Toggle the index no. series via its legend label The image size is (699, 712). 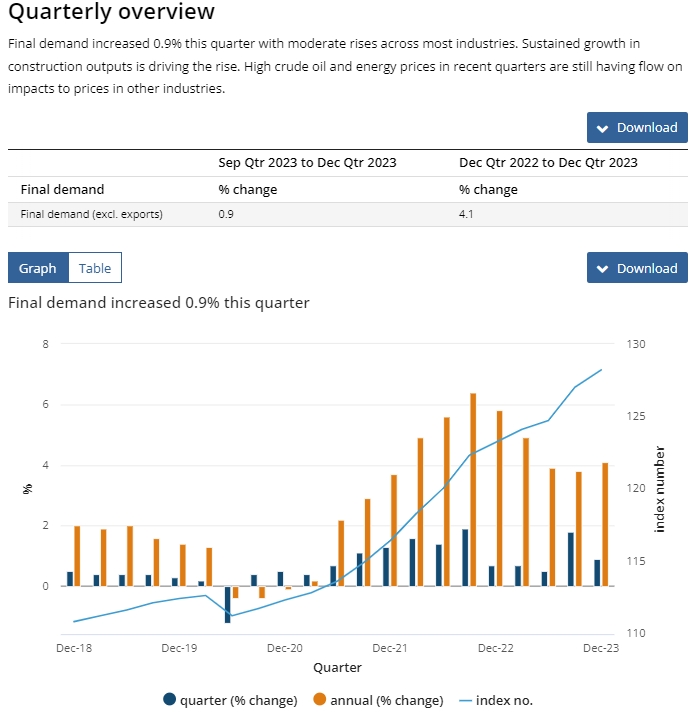510,700
